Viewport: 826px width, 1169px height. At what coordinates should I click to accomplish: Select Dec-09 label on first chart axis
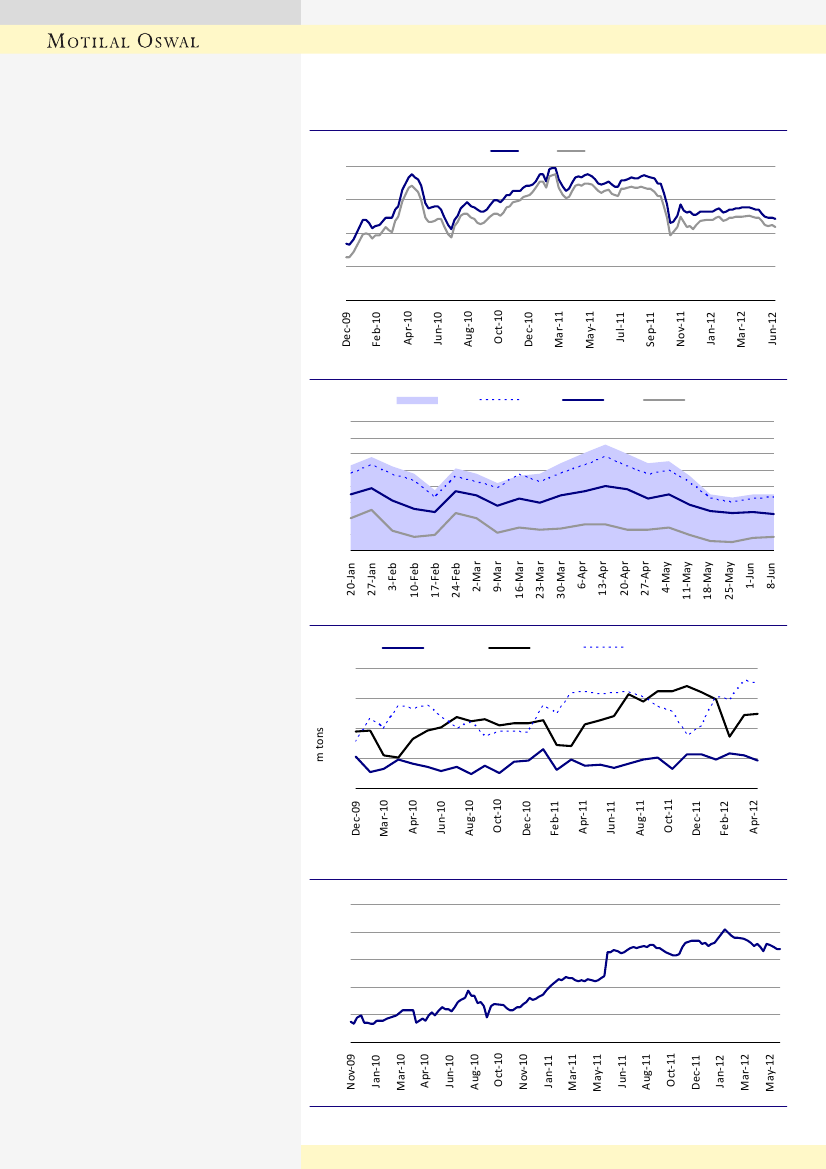[347, 329]
